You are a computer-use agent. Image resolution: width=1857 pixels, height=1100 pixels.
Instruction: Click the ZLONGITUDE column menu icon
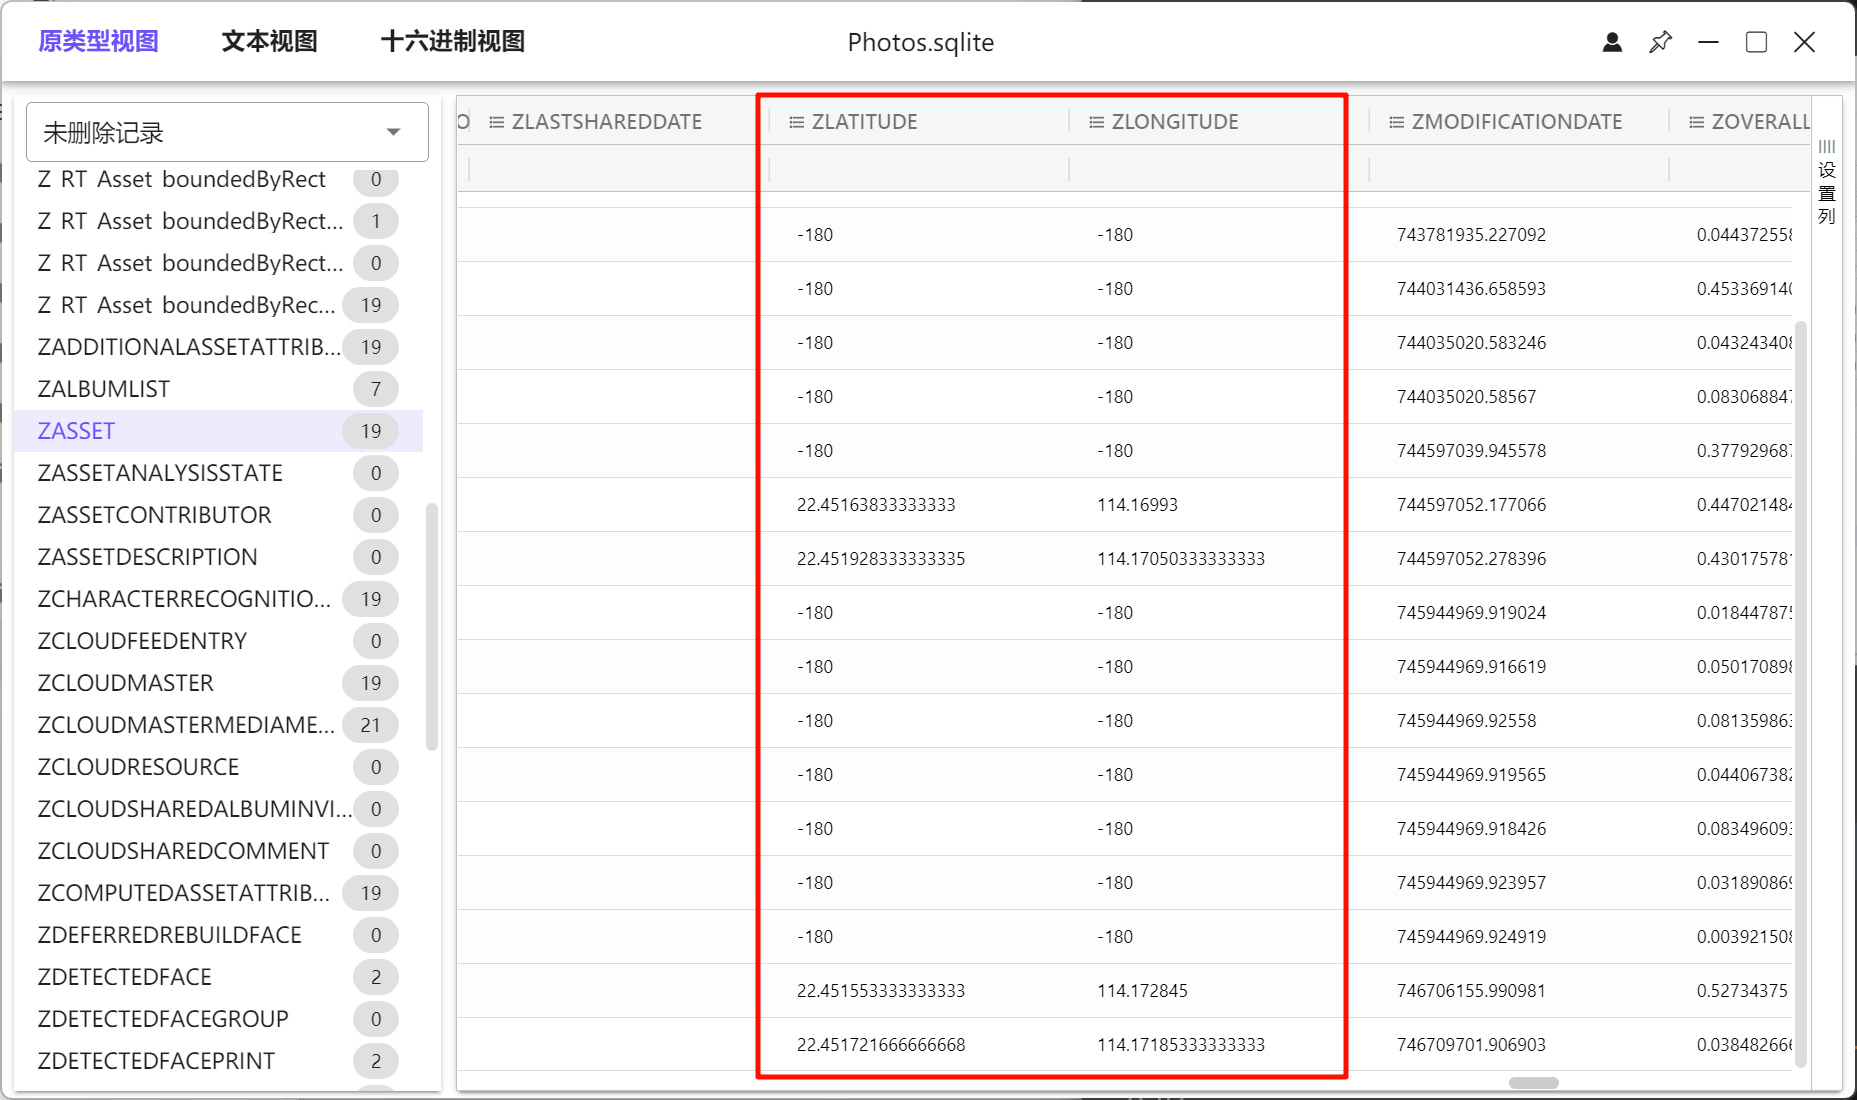pos(1096,122)
